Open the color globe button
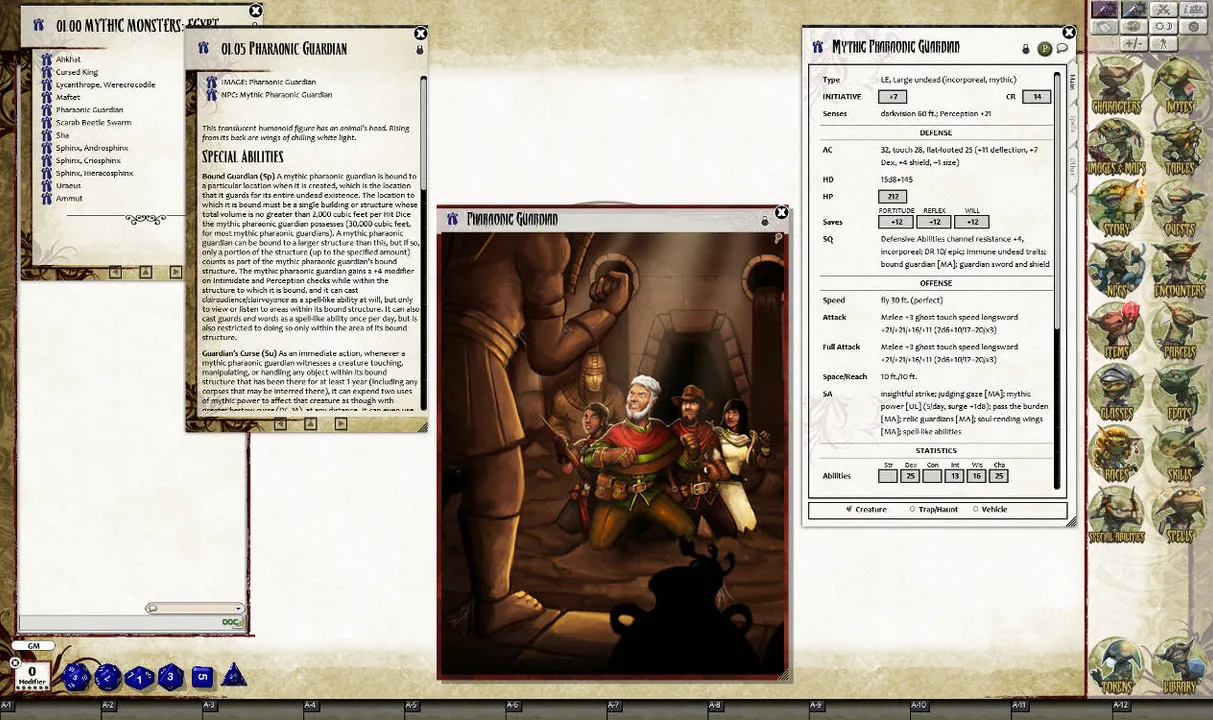Image resolution: width=1213 pixels, height=720 pixels. pyautogui.click(x=1134, y=26)
